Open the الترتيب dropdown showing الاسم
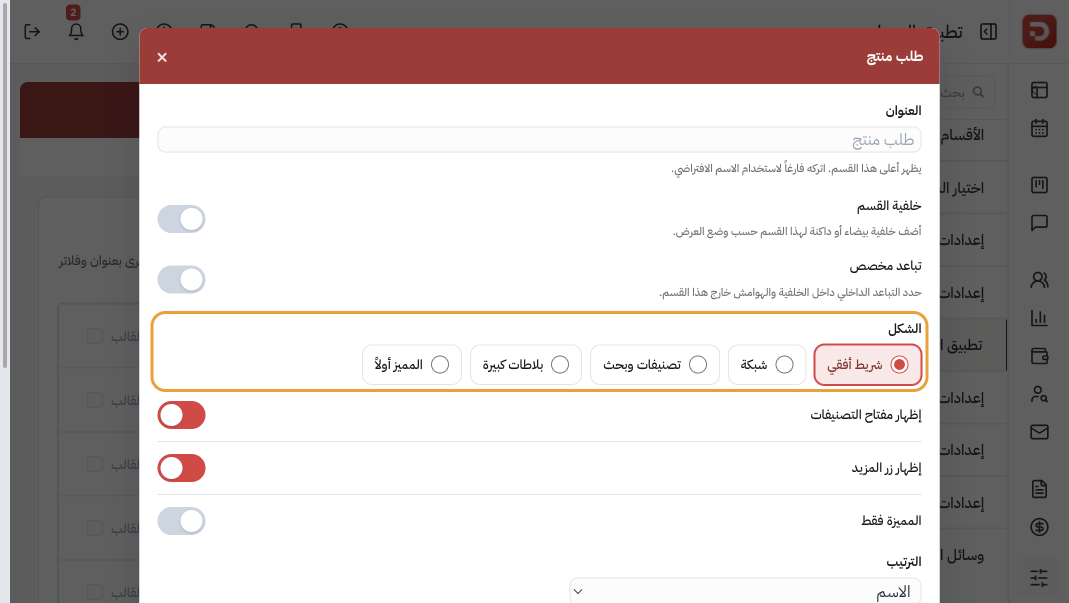Screen dimensions: 1069x603 (x=745, y=591)
